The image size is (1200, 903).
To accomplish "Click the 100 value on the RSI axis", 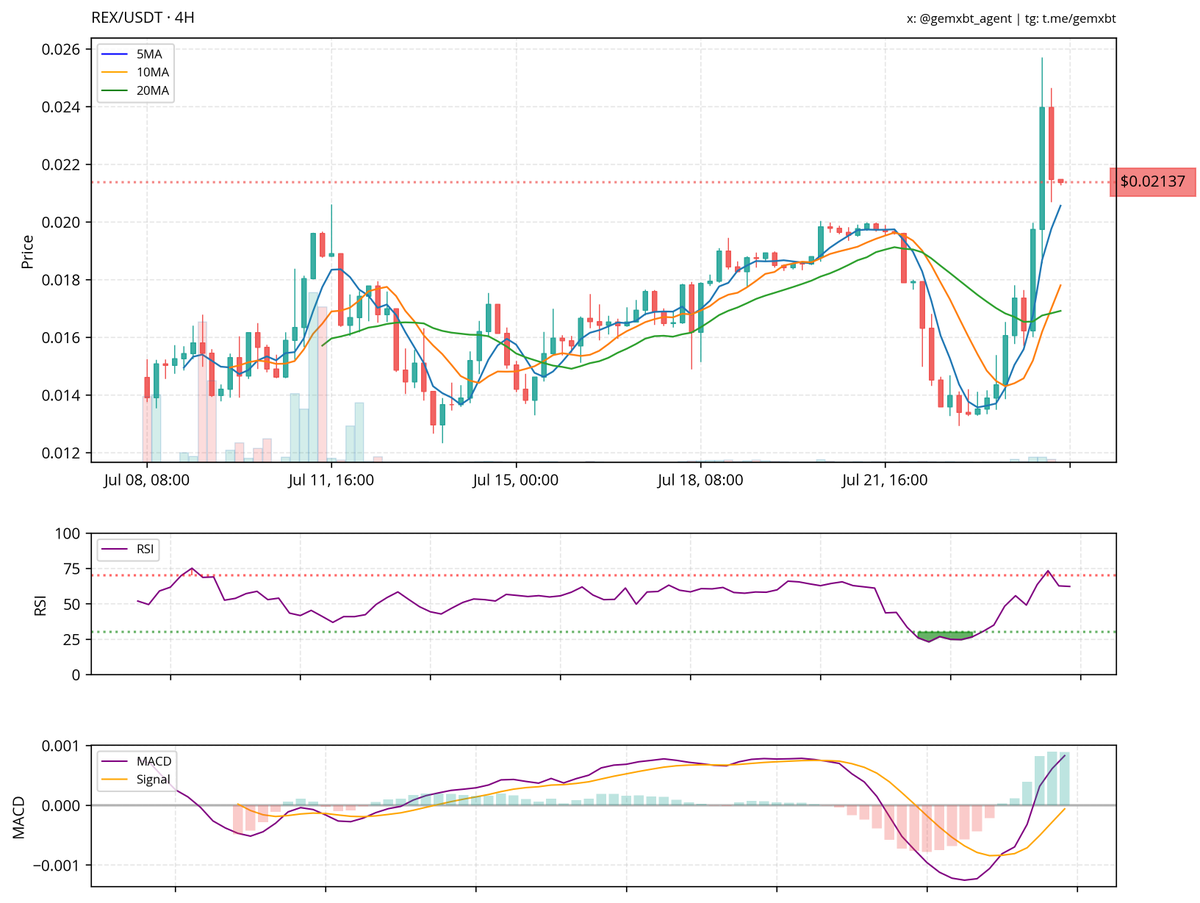I will pos(69,534).
